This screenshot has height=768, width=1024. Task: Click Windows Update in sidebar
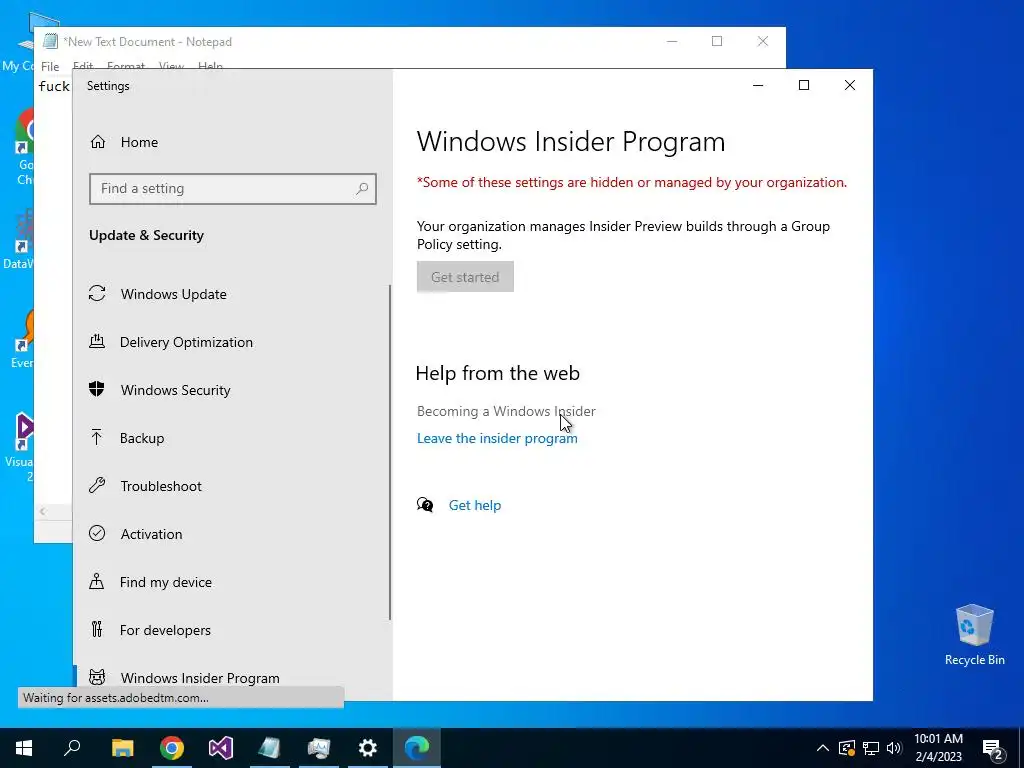point(174,294)
